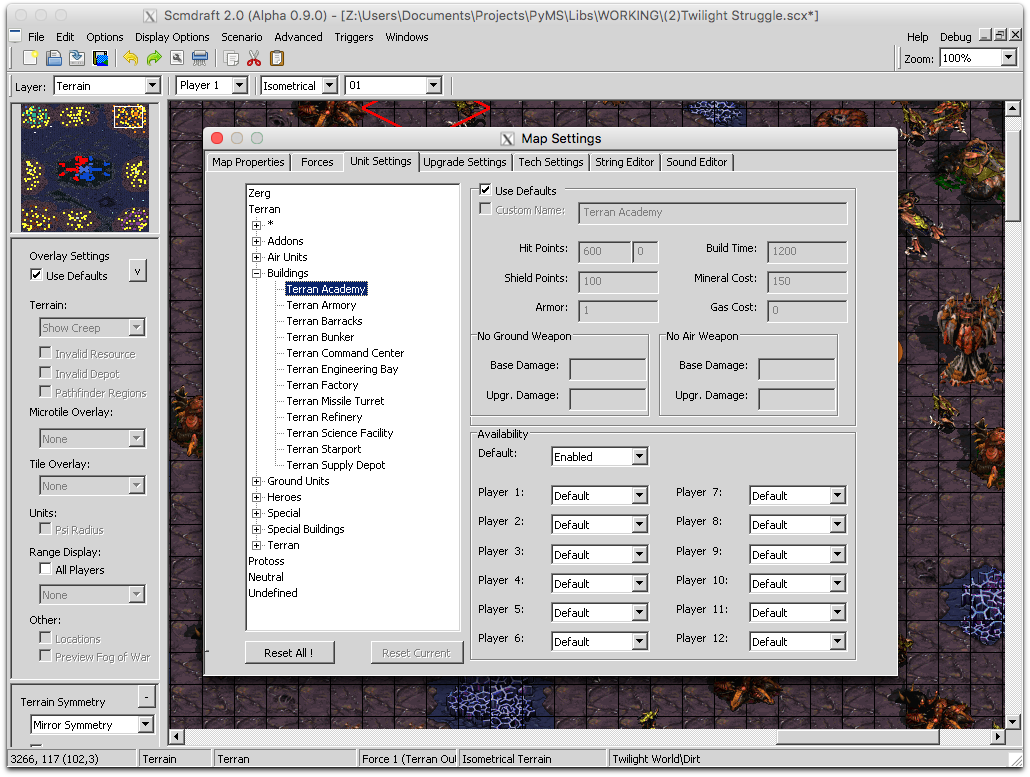Toggle Use Defaults under Overlay Settings

tap(37, 275)
